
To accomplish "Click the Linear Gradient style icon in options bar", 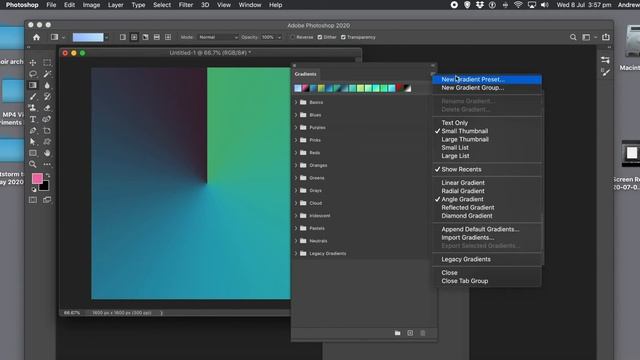I will (122, 37).
